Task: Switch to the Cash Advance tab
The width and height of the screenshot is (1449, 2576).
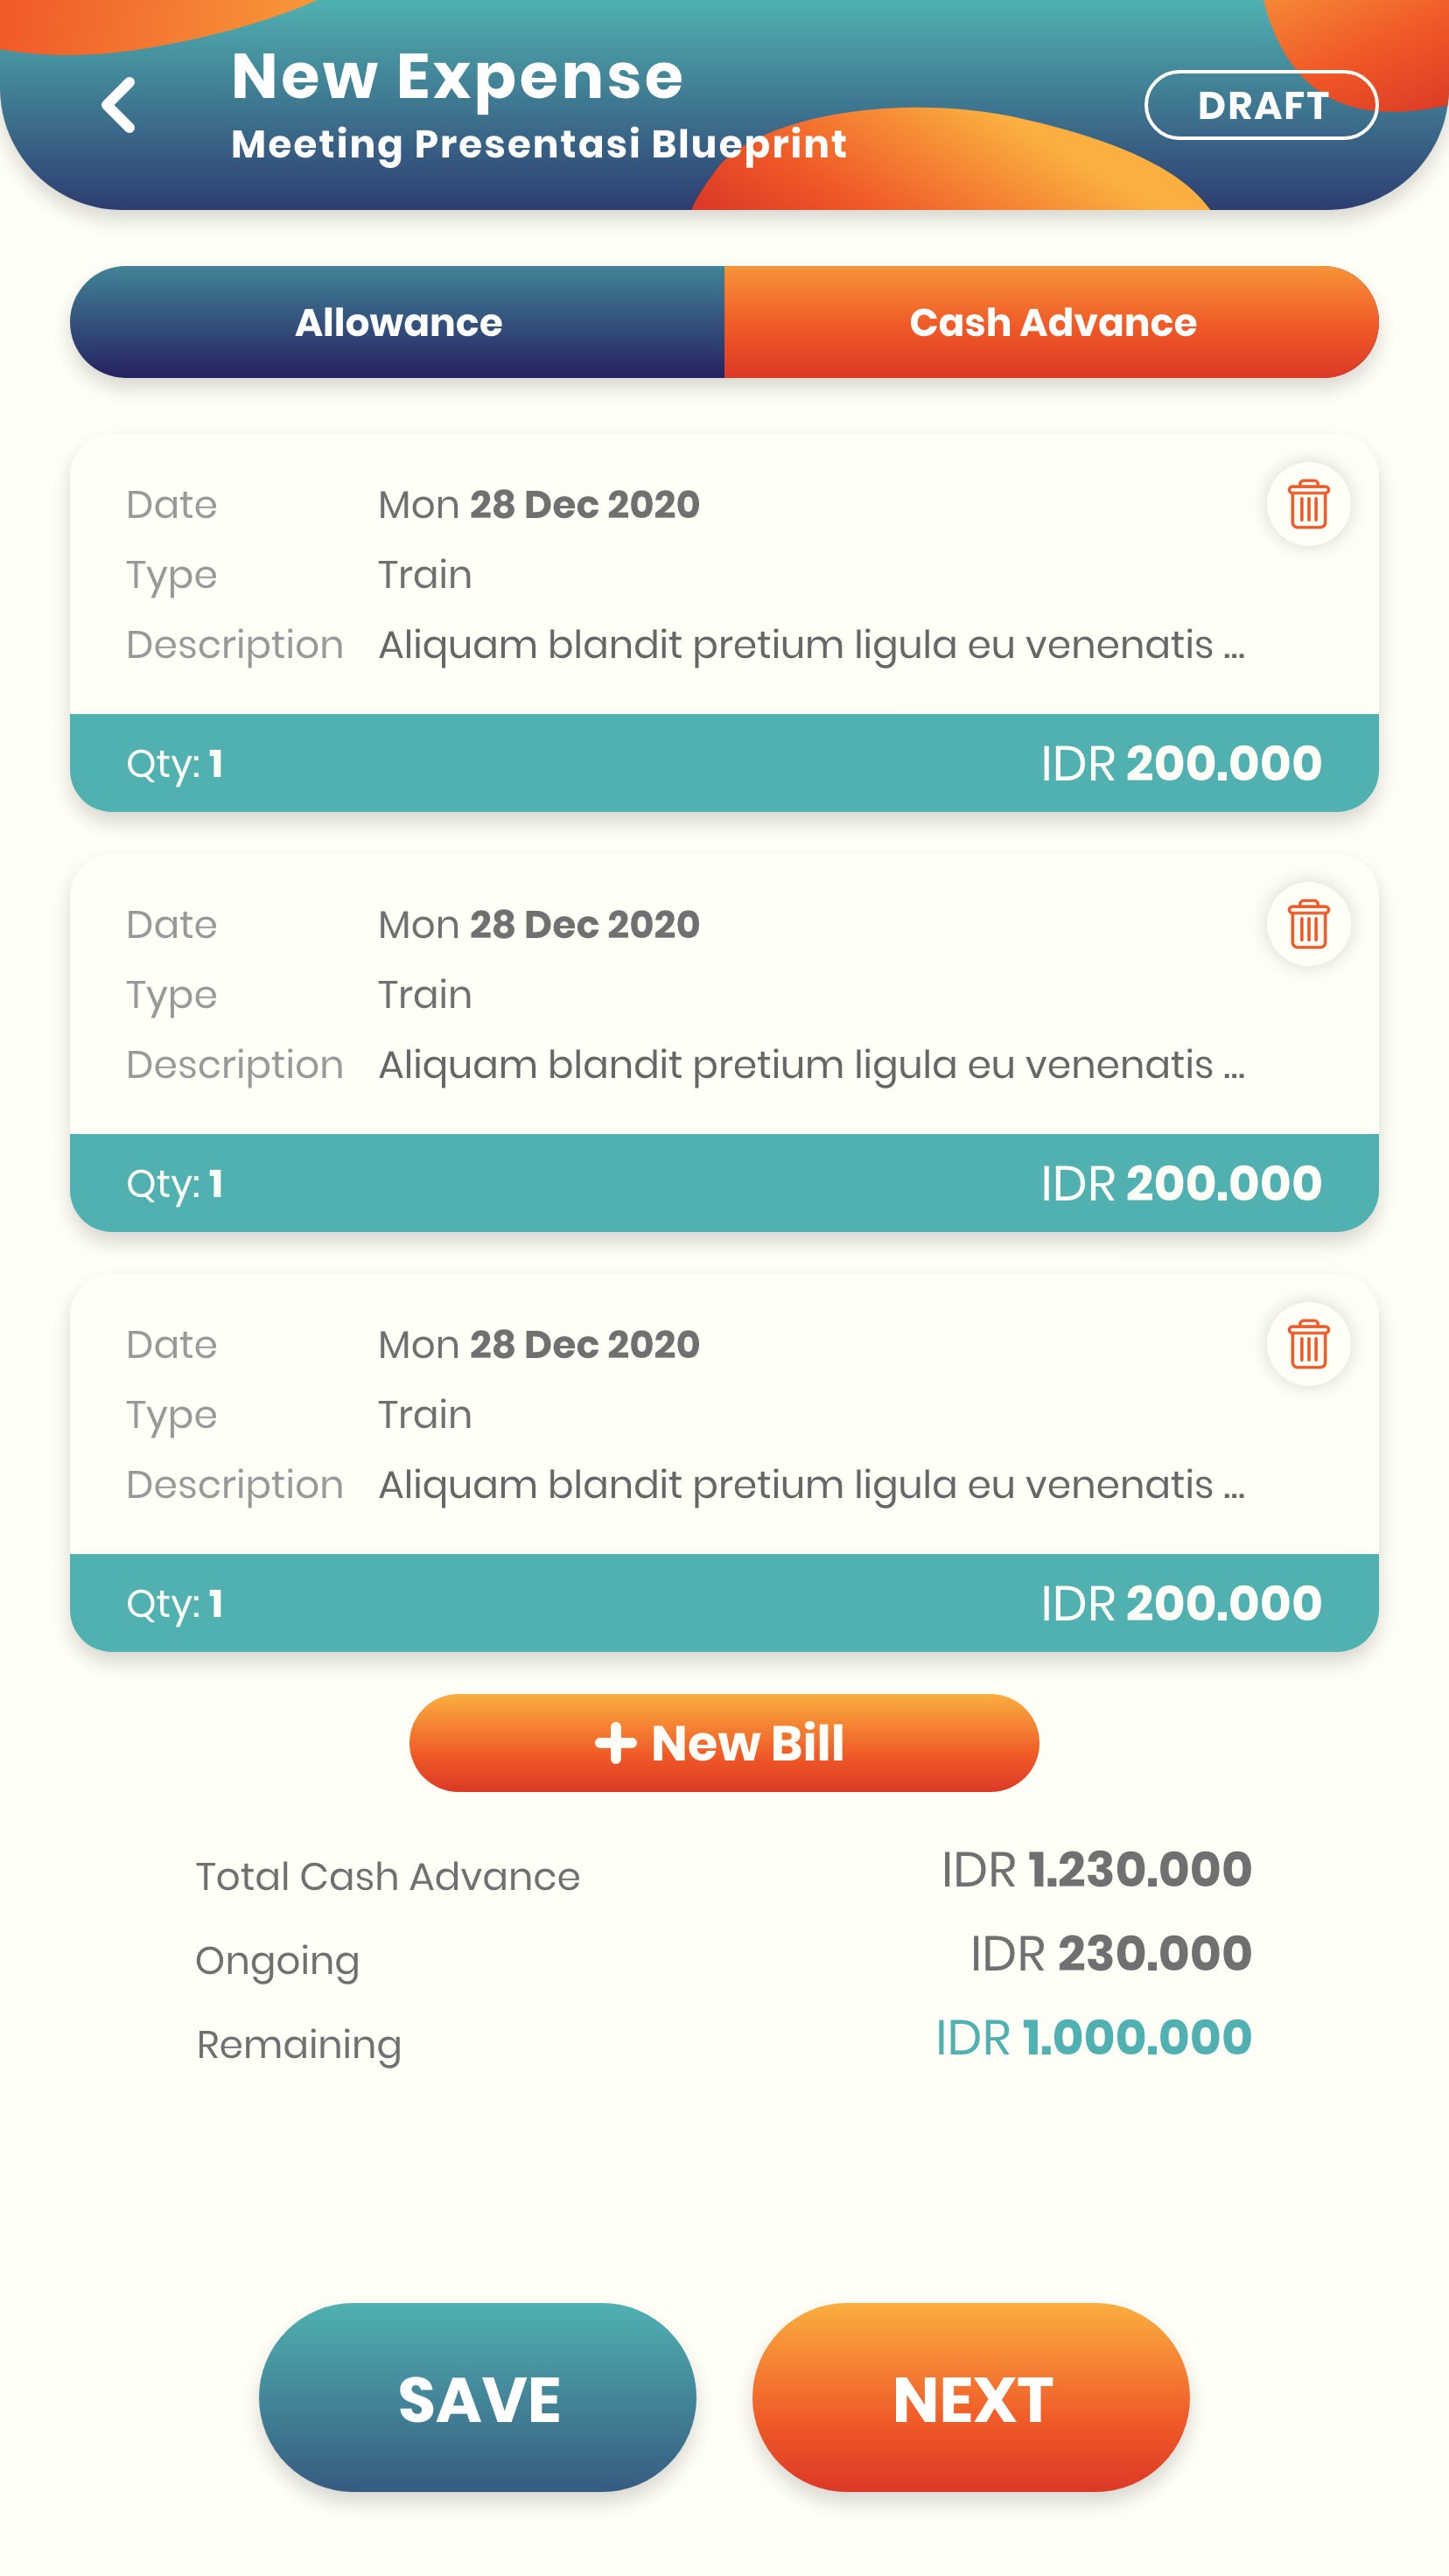Action: [1052, 322]
